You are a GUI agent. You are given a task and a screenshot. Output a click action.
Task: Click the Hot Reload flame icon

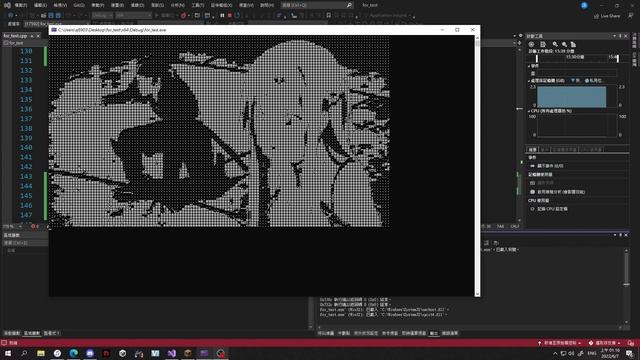(183, 16)
